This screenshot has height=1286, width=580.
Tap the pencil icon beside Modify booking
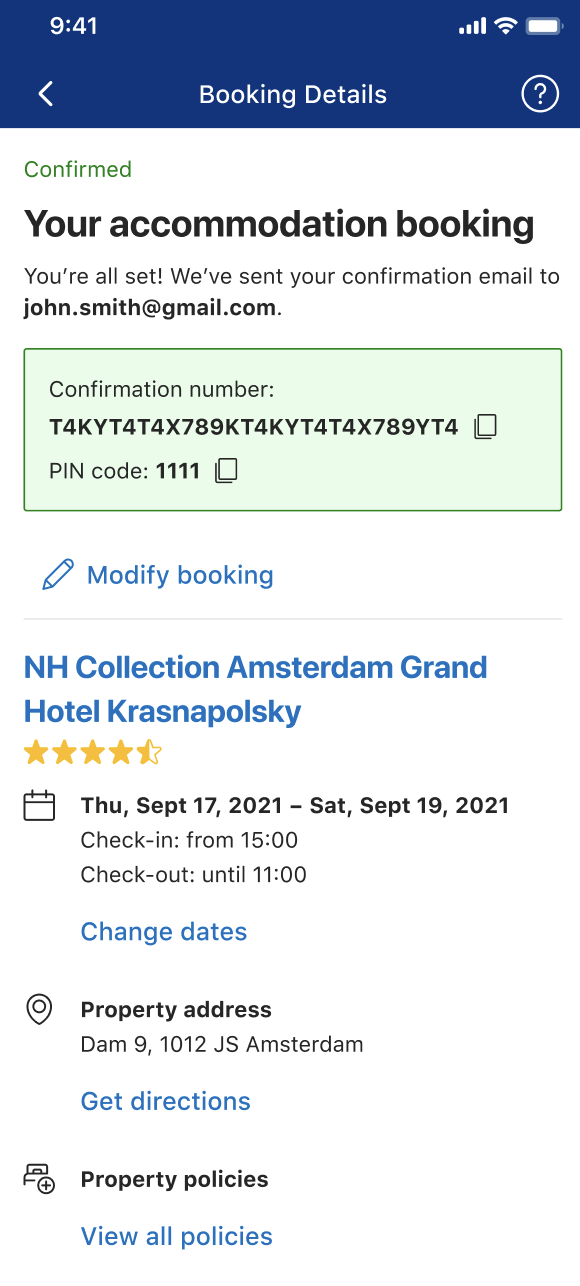(x=58, y=575)
